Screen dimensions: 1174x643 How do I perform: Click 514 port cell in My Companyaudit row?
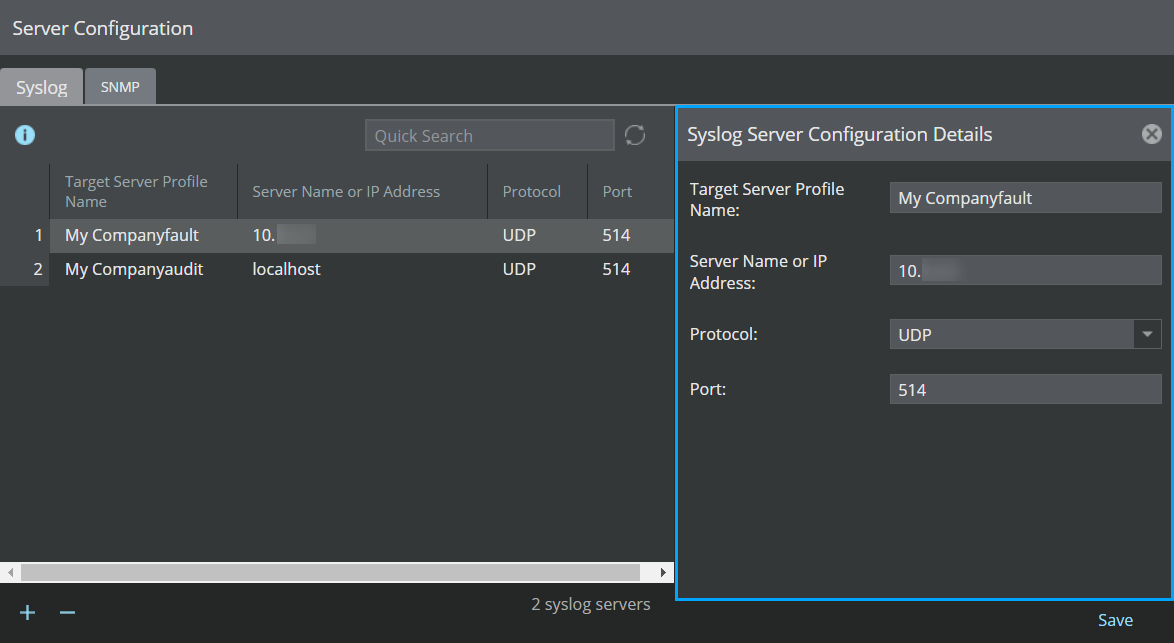(x=630, y=269)
